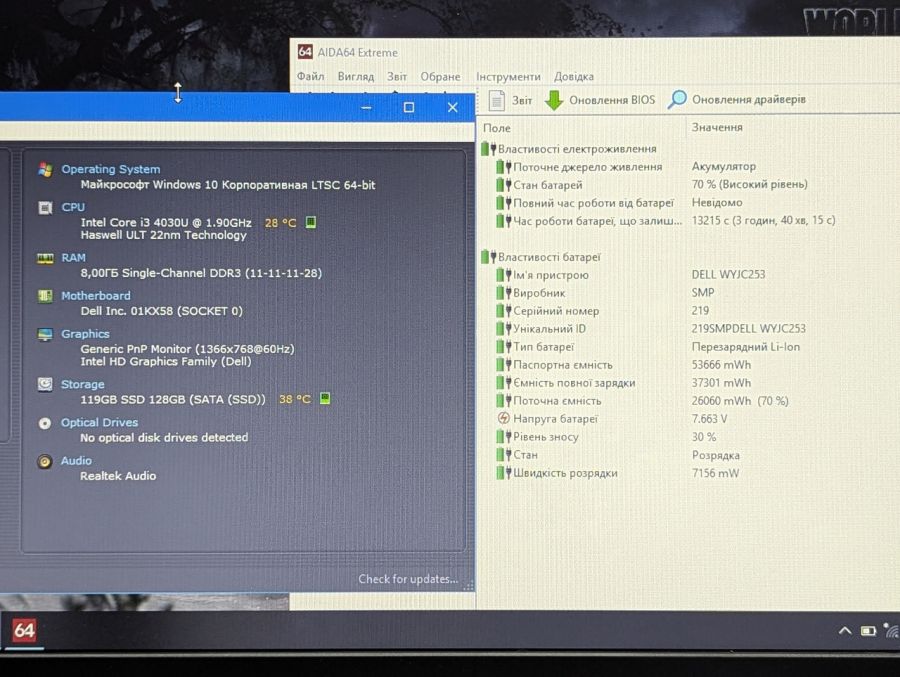Click the battery icon in system tray

[868, 631]
